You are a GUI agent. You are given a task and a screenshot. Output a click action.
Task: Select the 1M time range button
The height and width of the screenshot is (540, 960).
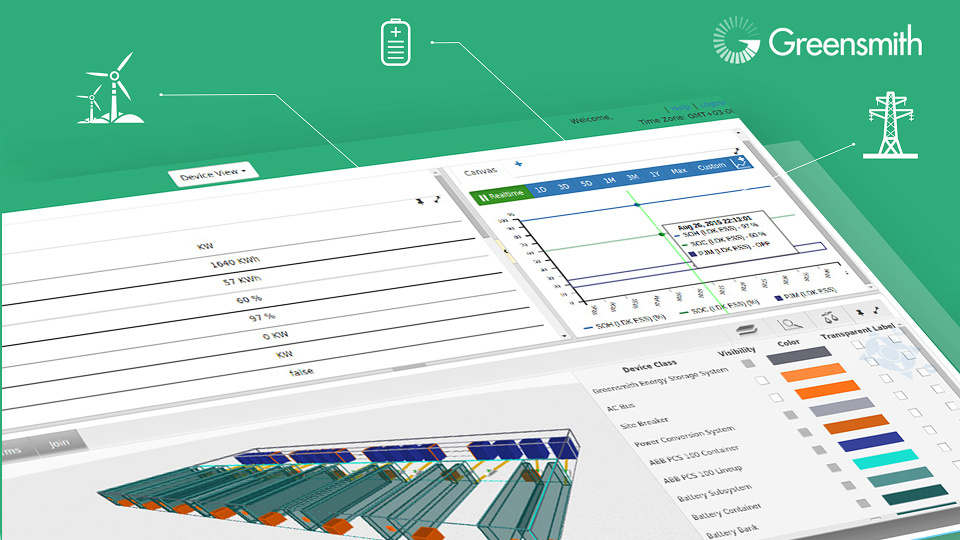[609, 179]
